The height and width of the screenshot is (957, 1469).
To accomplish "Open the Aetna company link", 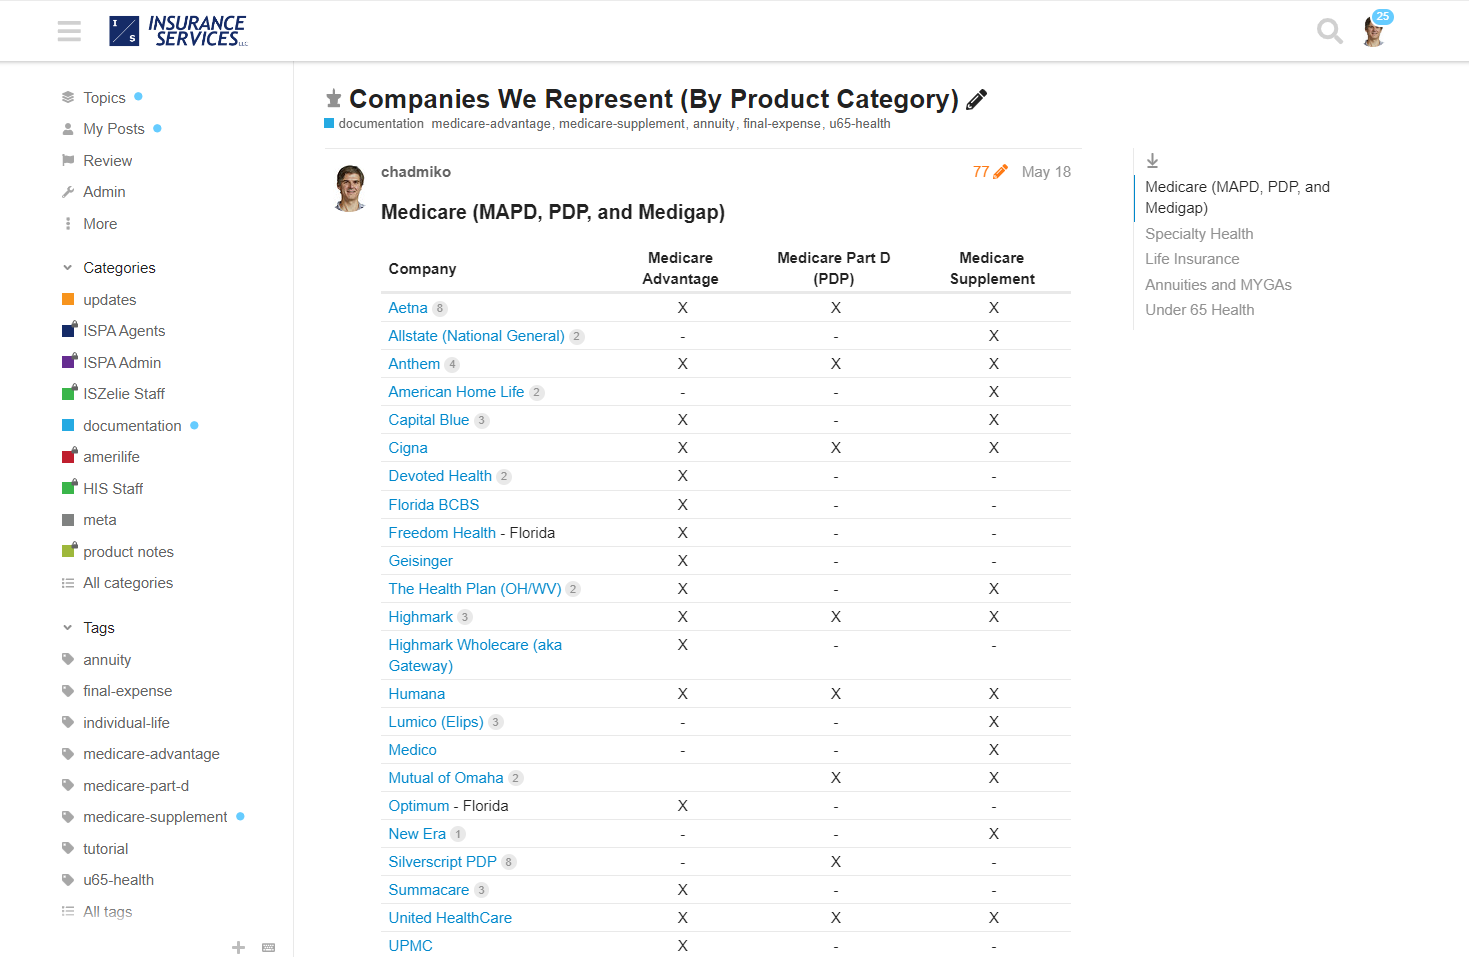I will point(407,308).
